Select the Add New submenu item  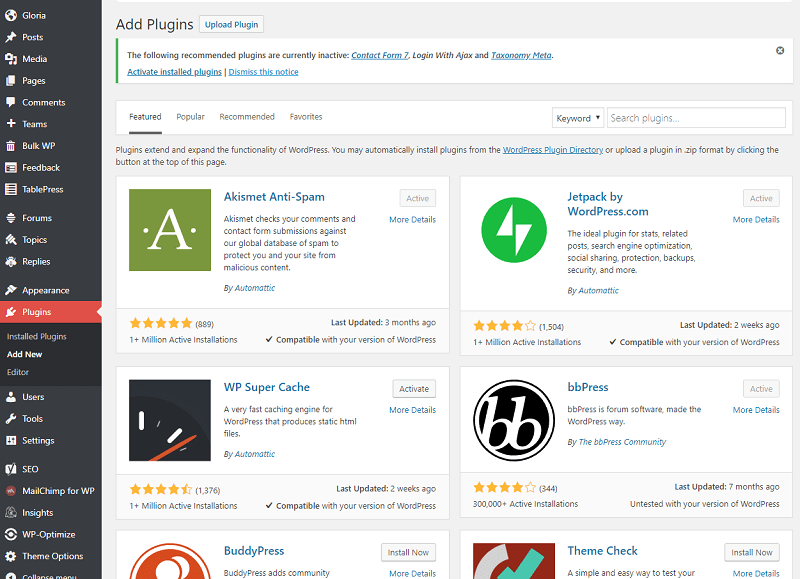point(24,355)
